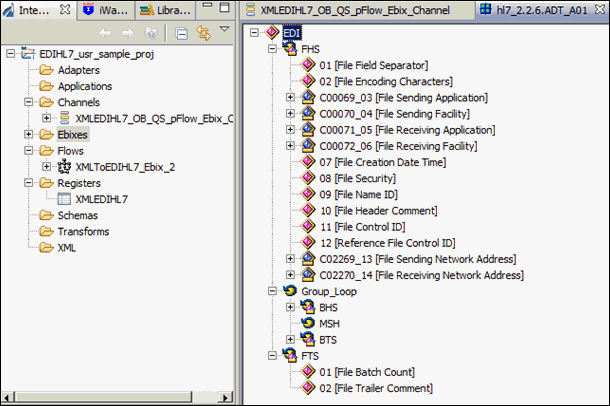Collapse the Group_Loop node

[x=272, y=290]
